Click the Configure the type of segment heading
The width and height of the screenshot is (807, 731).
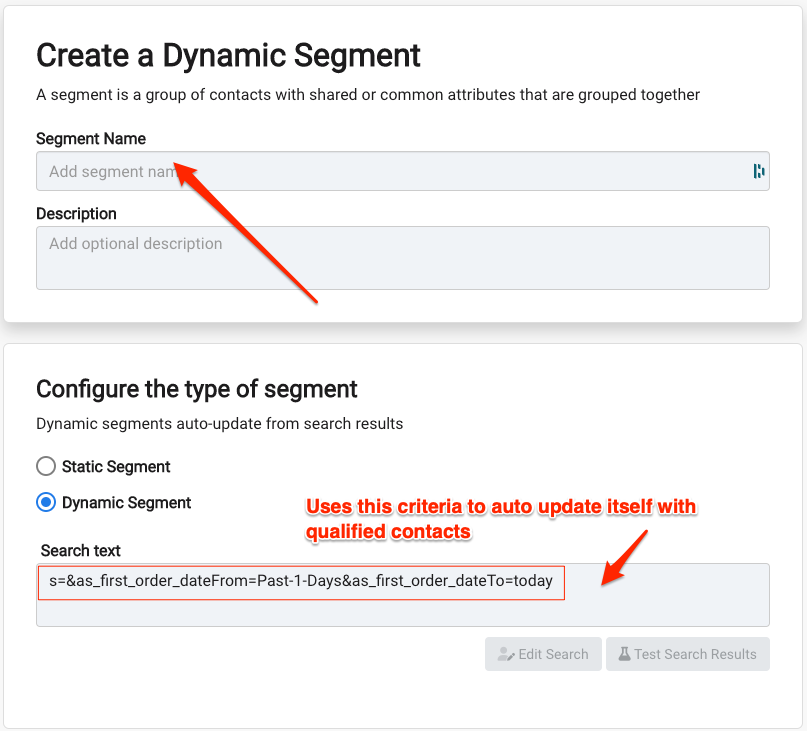coord(197,389)
